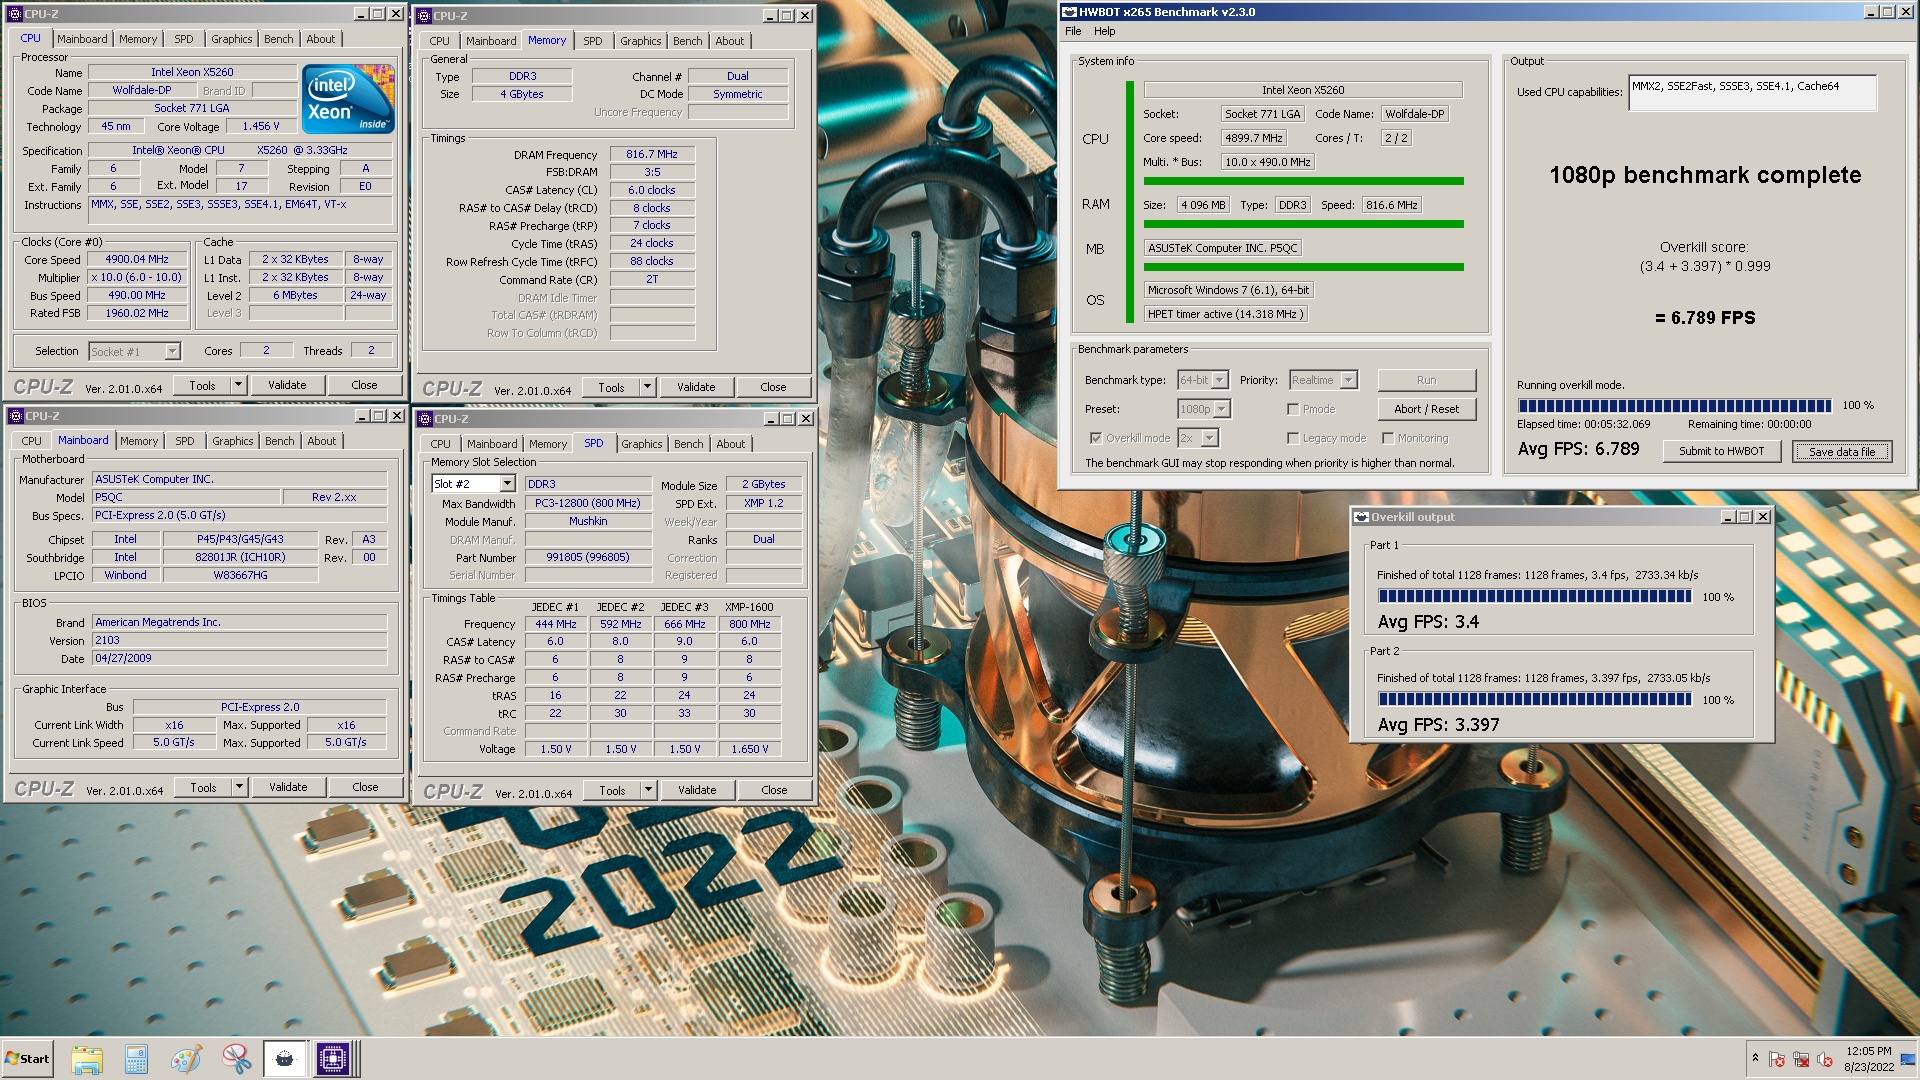Click the XMP-1600 frequency 800 MHz cell
Screen dimensions: 1920x1080
(x=749, y=624)
